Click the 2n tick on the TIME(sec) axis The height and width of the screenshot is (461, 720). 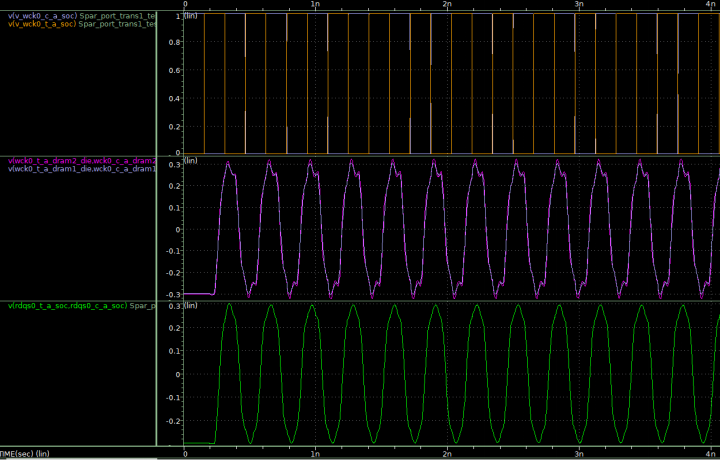tap(447, 454)
